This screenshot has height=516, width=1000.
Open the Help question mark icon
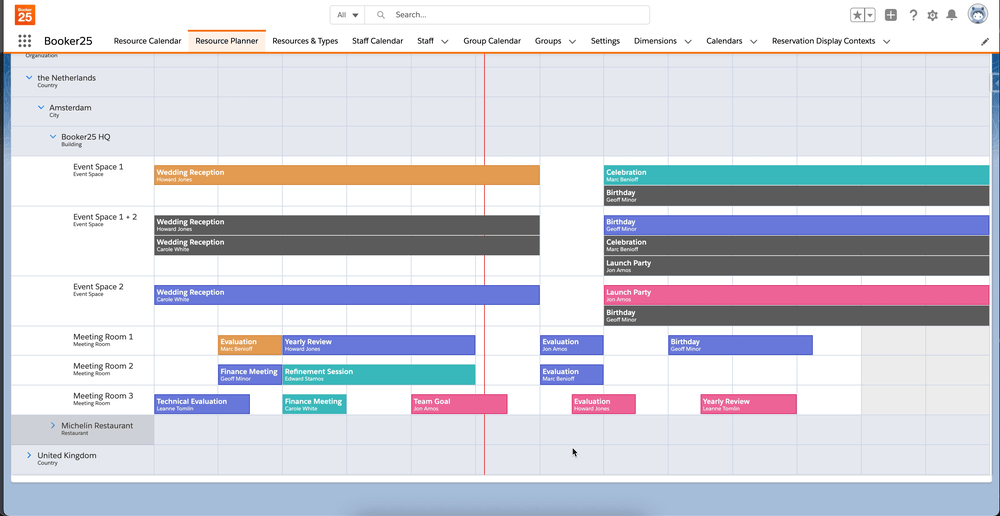point(913,15)
